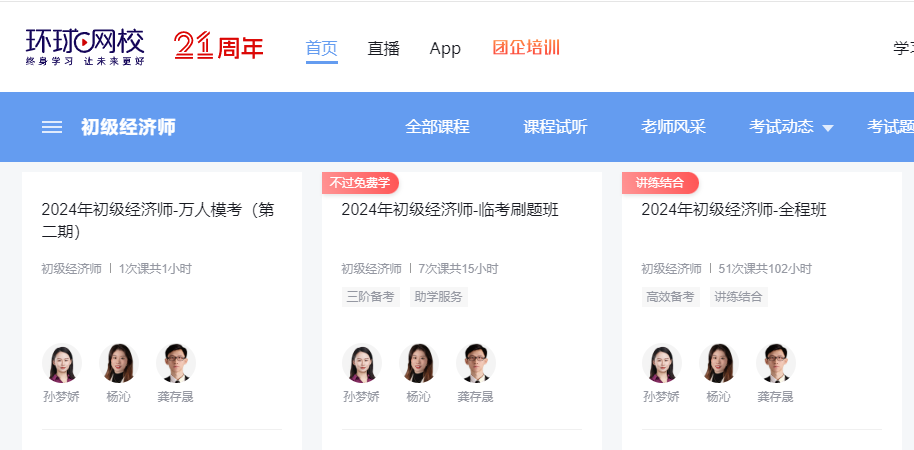The image size is (914, 450).
Task: Open the 2024年初级经济师-临考刷题班 course title
Action: coord(450,210)
